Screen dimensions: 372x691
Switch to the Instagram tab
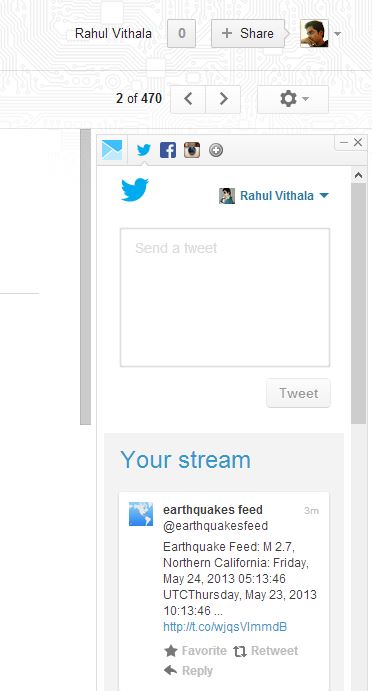pyautogui.click(x=192, y=150)
